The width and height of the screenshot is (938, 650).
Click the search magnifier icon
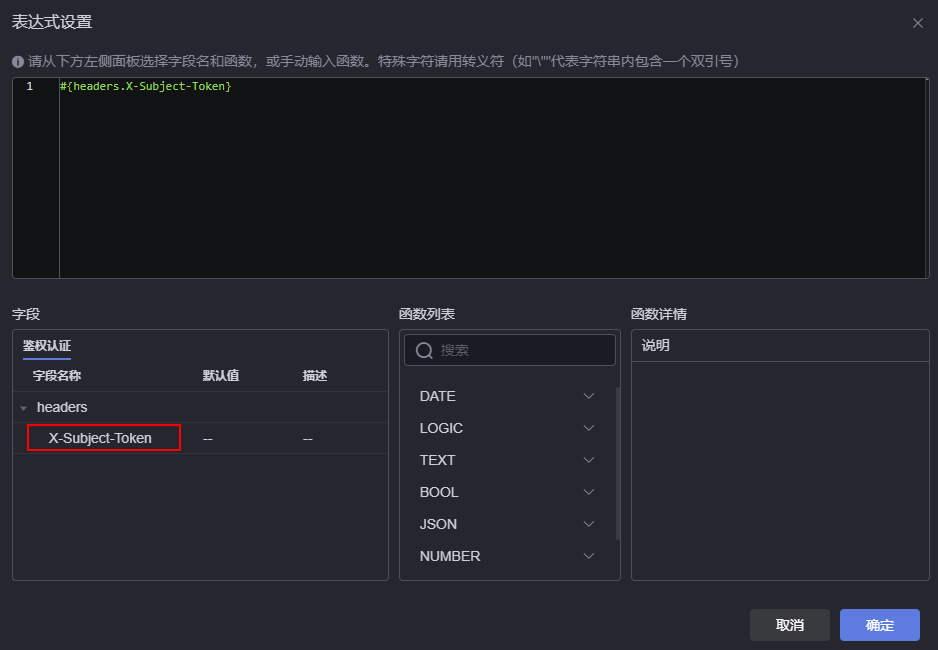(424, 350)
